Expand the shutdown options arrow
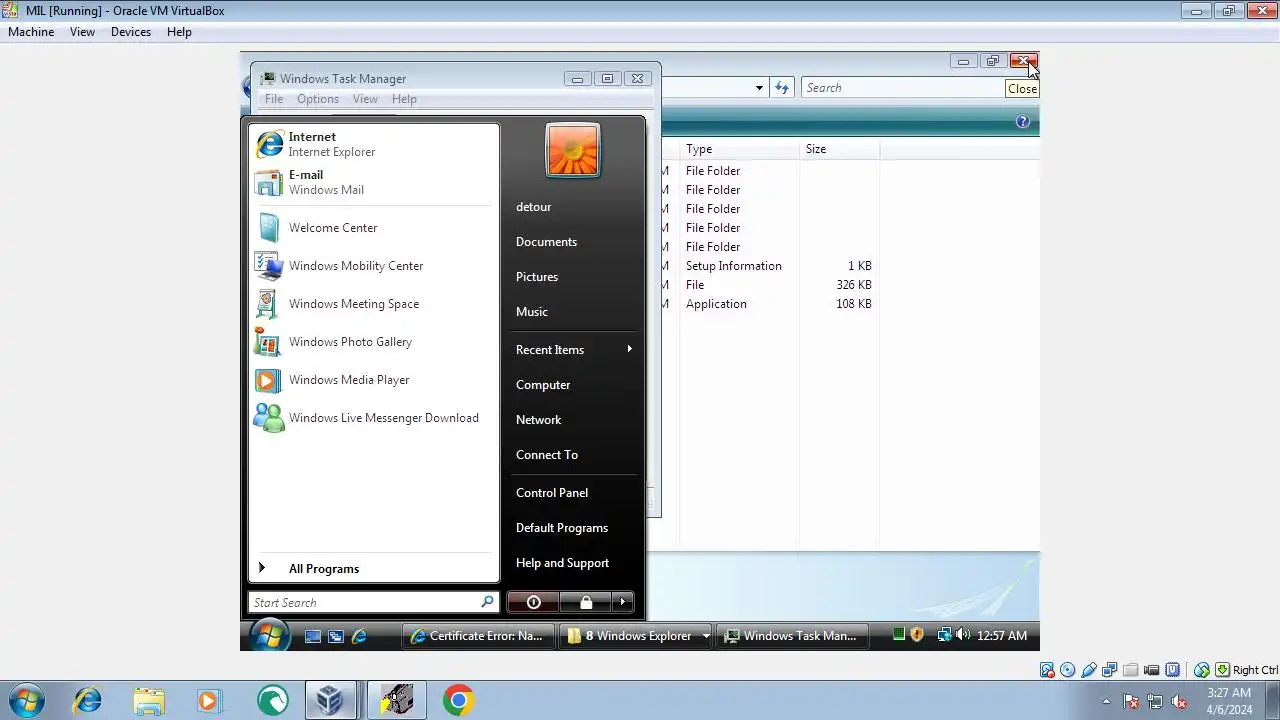Screen dimensions: 1280x720 [623, 602]
